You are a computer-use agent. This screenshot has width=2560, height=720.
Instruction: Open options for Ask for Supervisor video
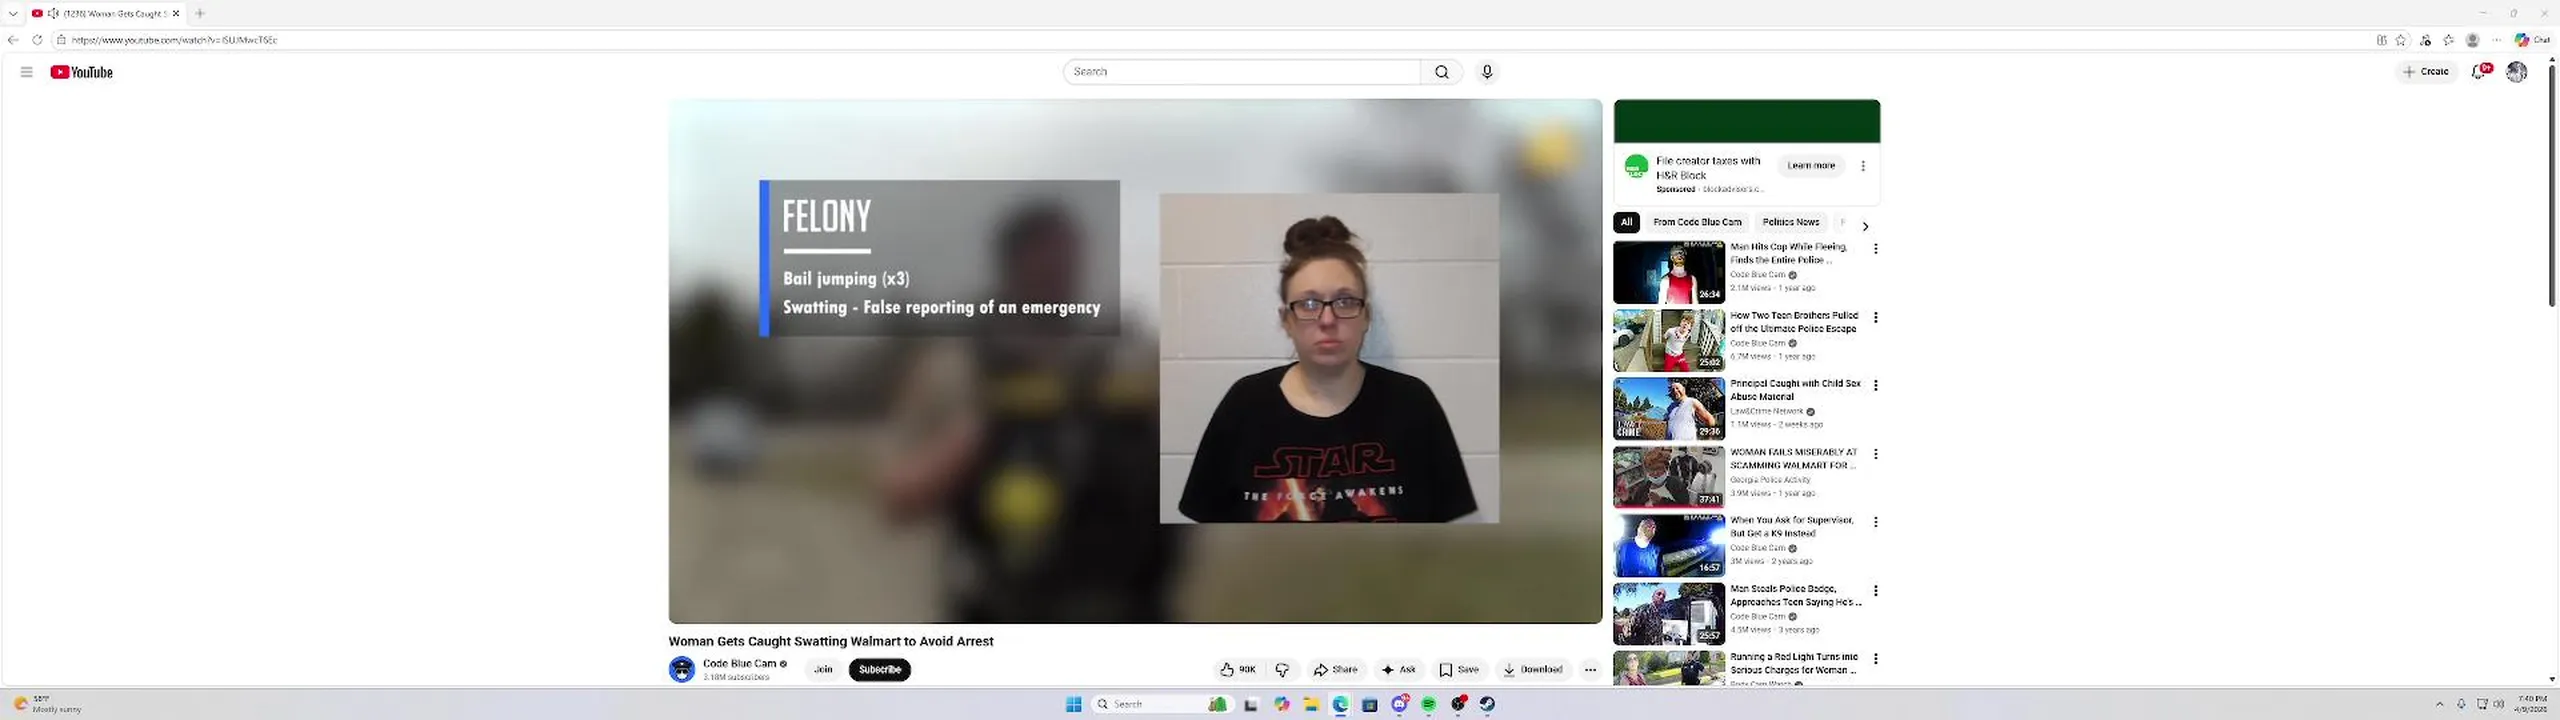click(x=1876, y=522)
